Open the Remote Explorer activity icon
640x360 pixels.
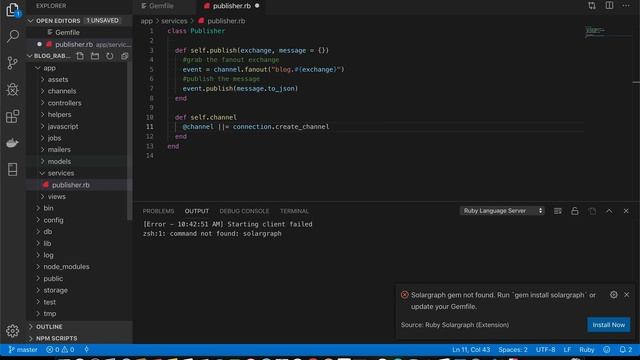coord(13,169)
